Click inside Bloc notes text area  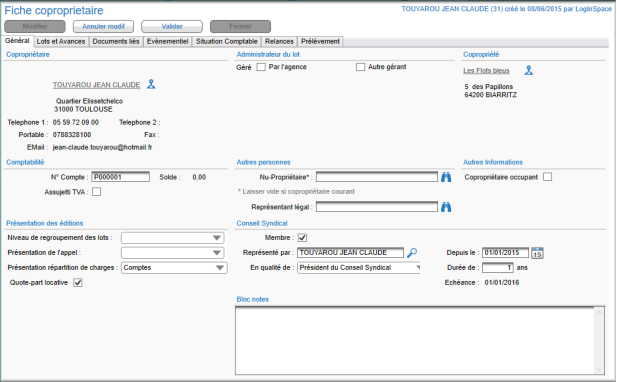click(x=415, y=341)
